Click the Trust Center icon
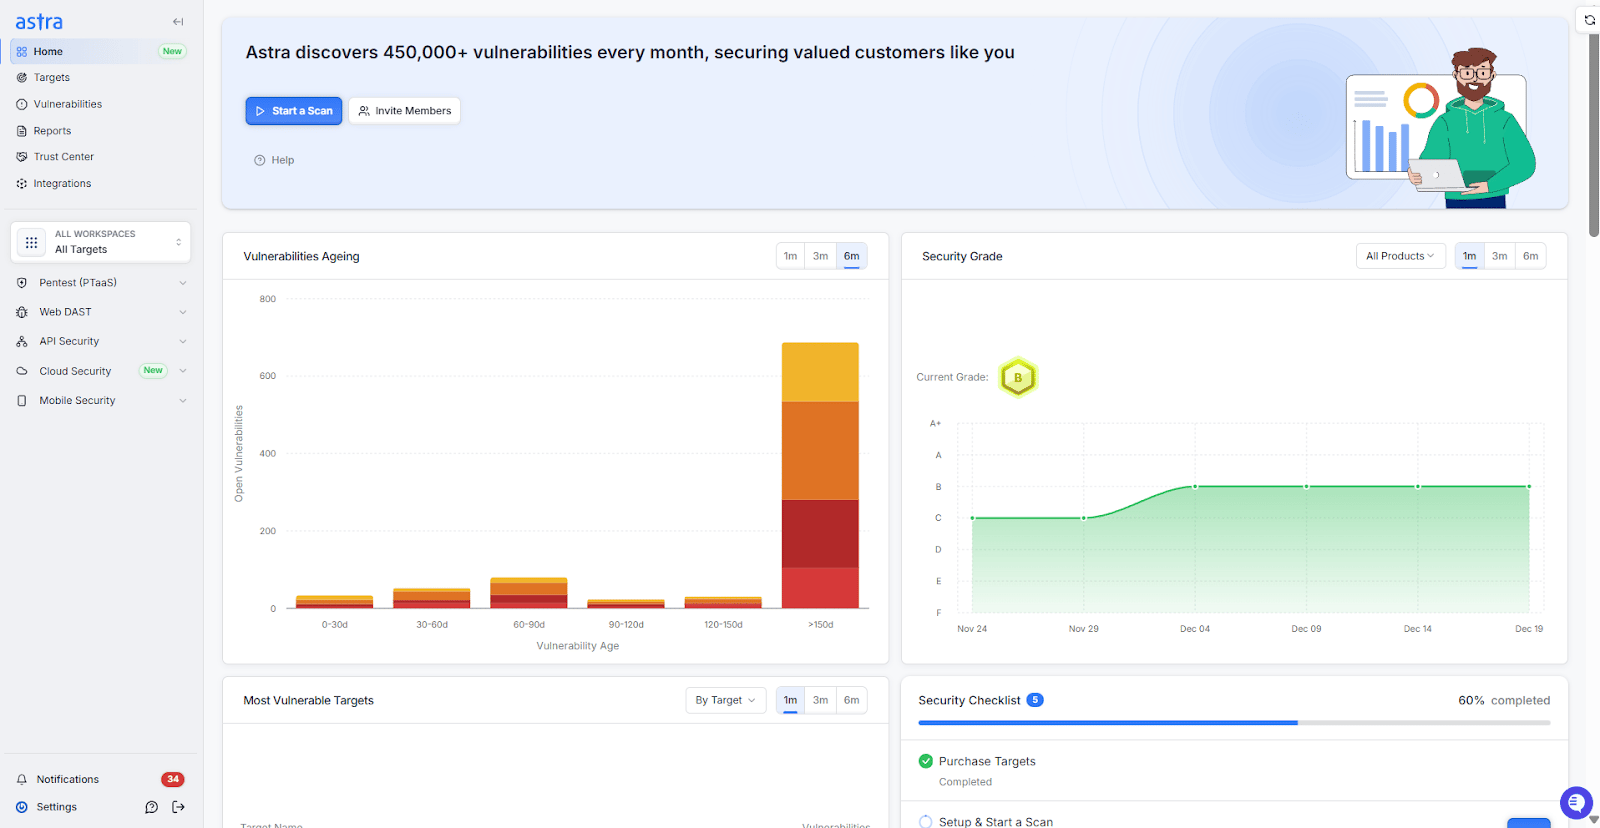This screenshot has width=1600, height=828. (22, 157)
